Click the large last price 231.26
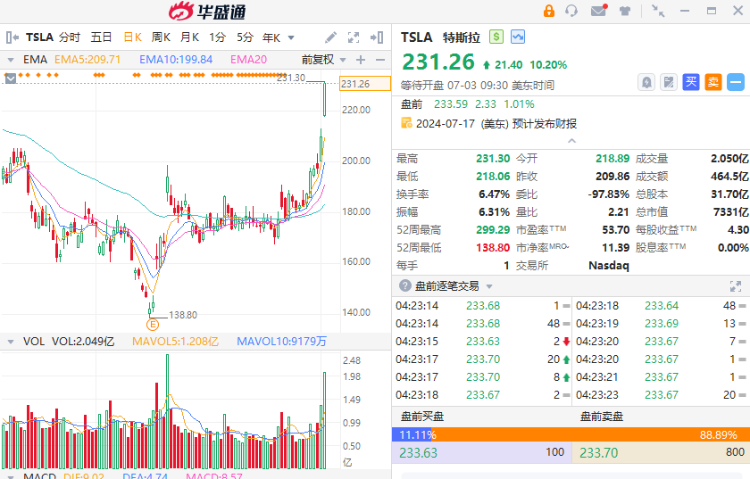This screenshot has height=479, width=750. 438,62
